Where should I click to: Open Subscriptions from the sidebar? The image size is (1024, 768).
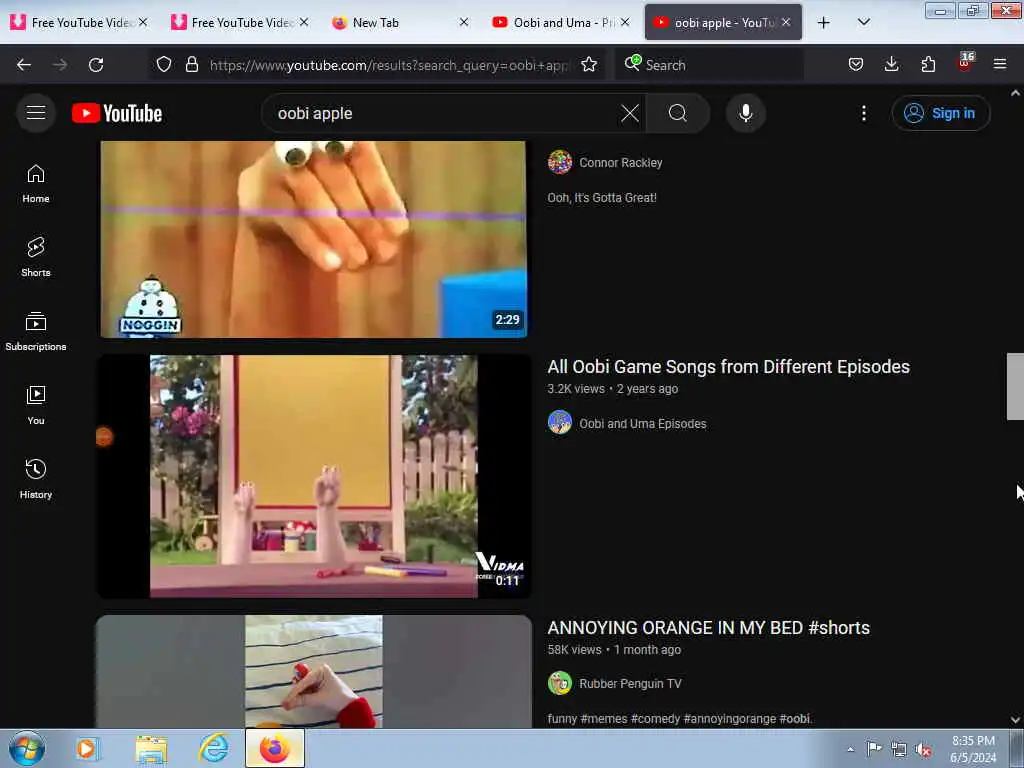tap(36, 331)
